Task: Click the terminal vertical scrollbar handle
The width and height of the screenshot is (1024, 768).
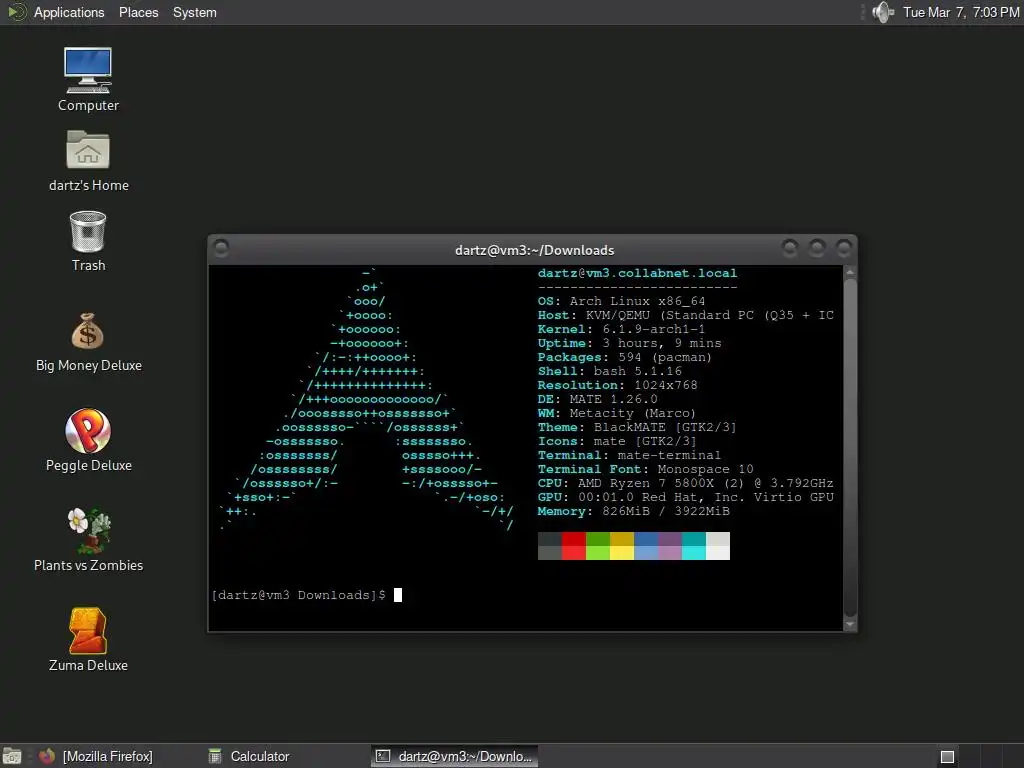Action: [x=850, y=447]
